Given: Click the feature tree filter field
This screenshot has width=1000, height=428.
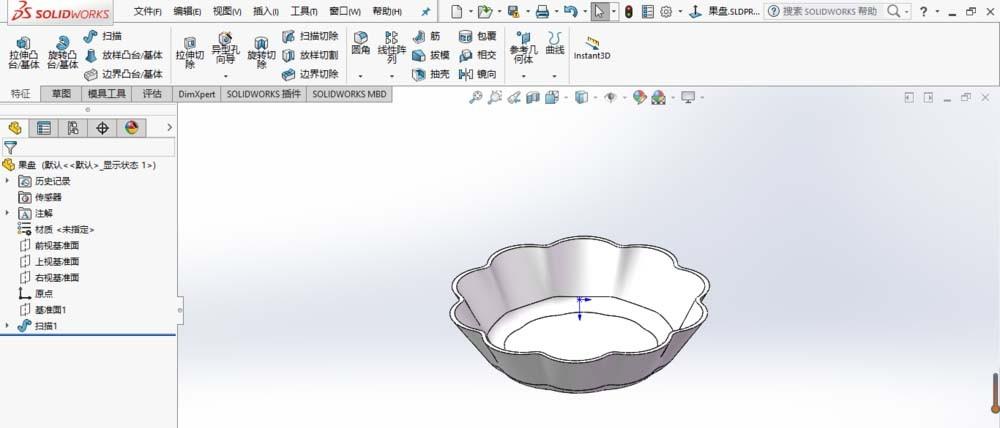Looking at the screenshot, I should [88, 147].
